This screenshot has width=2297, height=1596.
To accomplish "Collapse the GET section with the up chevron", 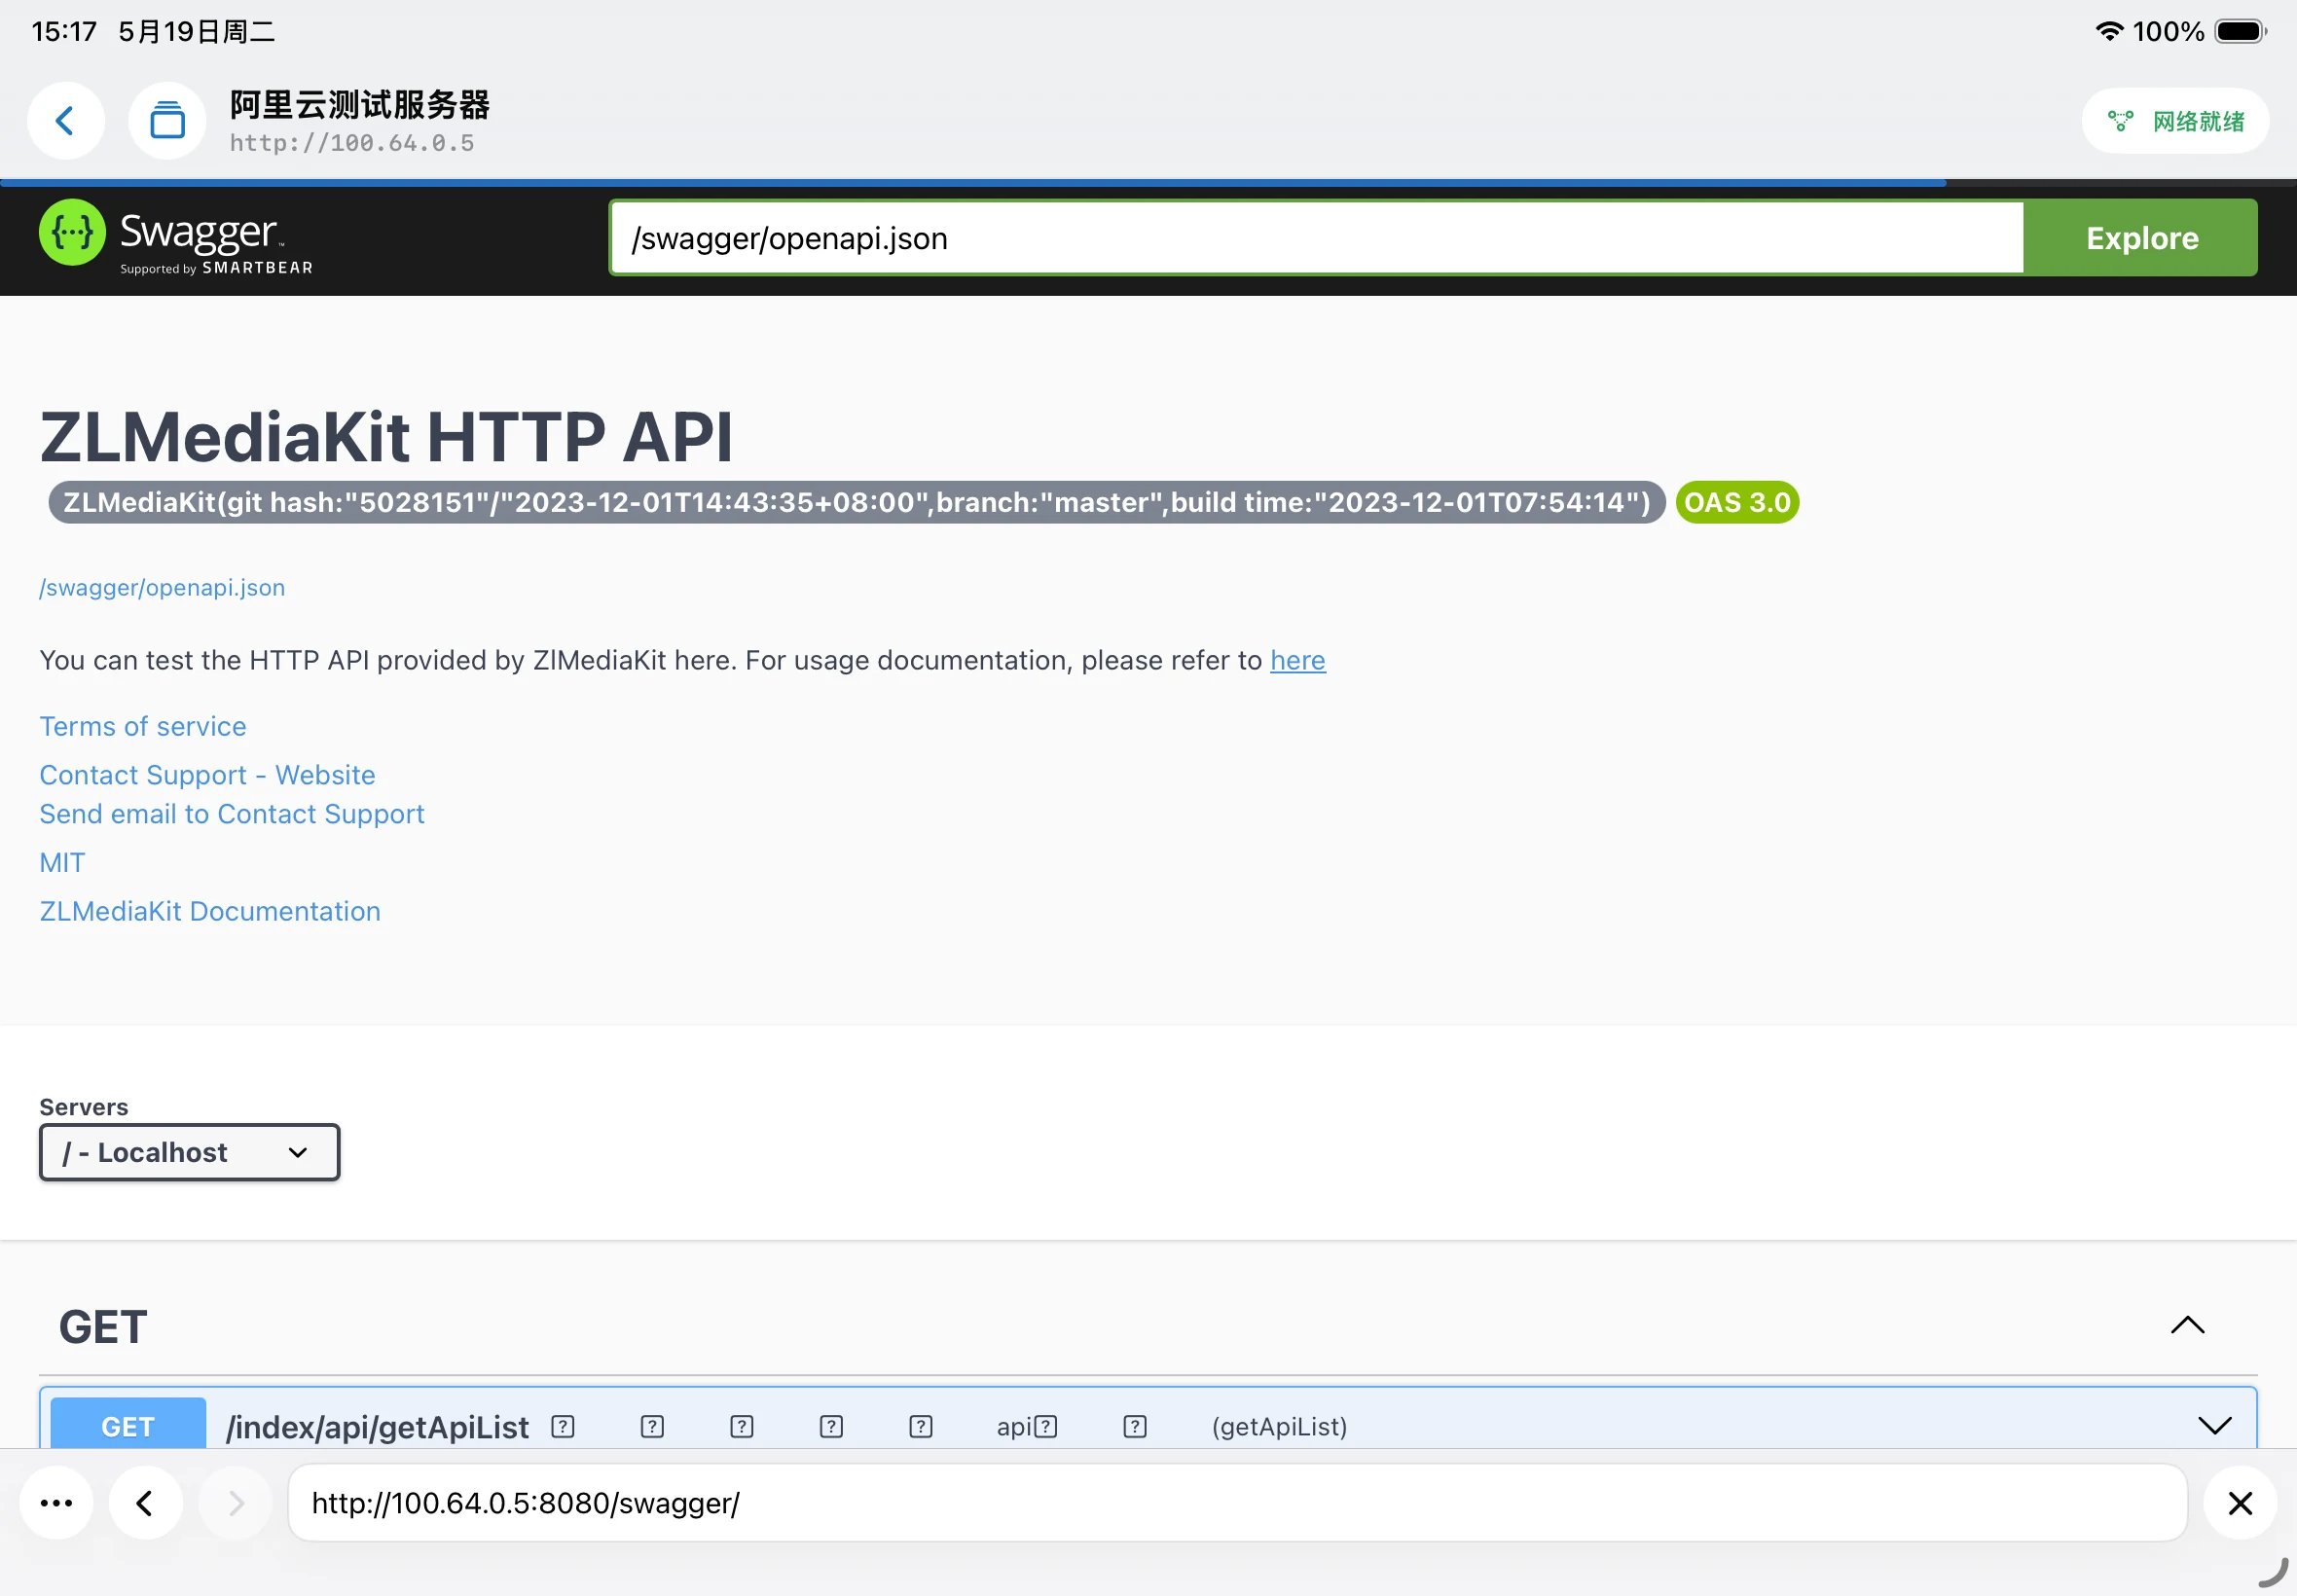I will pyautogui.click(x=2187, y=1325).
